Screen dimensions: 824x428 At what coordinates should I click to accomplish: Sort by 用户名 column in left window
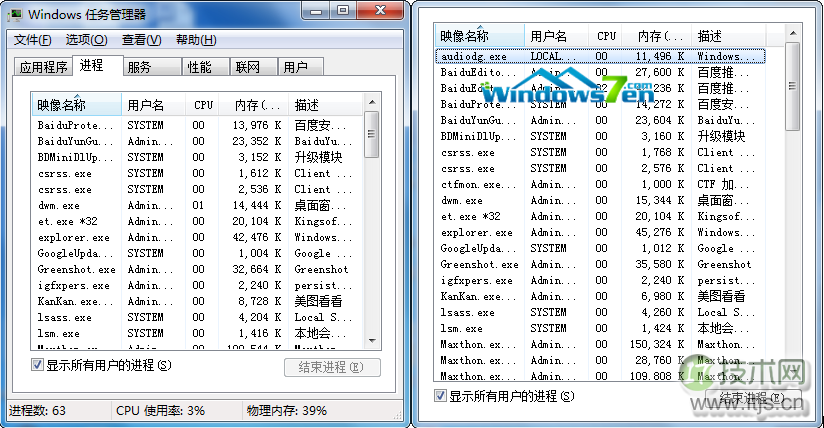pyautogui.click(x=153, y=105)
